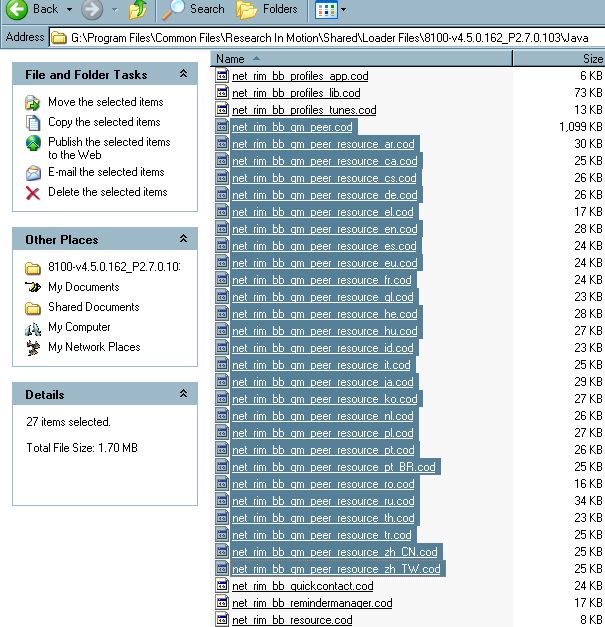605x627 pixels.
Task: Click the file icon of net_rim_bb_qm_peer_resource_pl.cod
Action: 222,432
